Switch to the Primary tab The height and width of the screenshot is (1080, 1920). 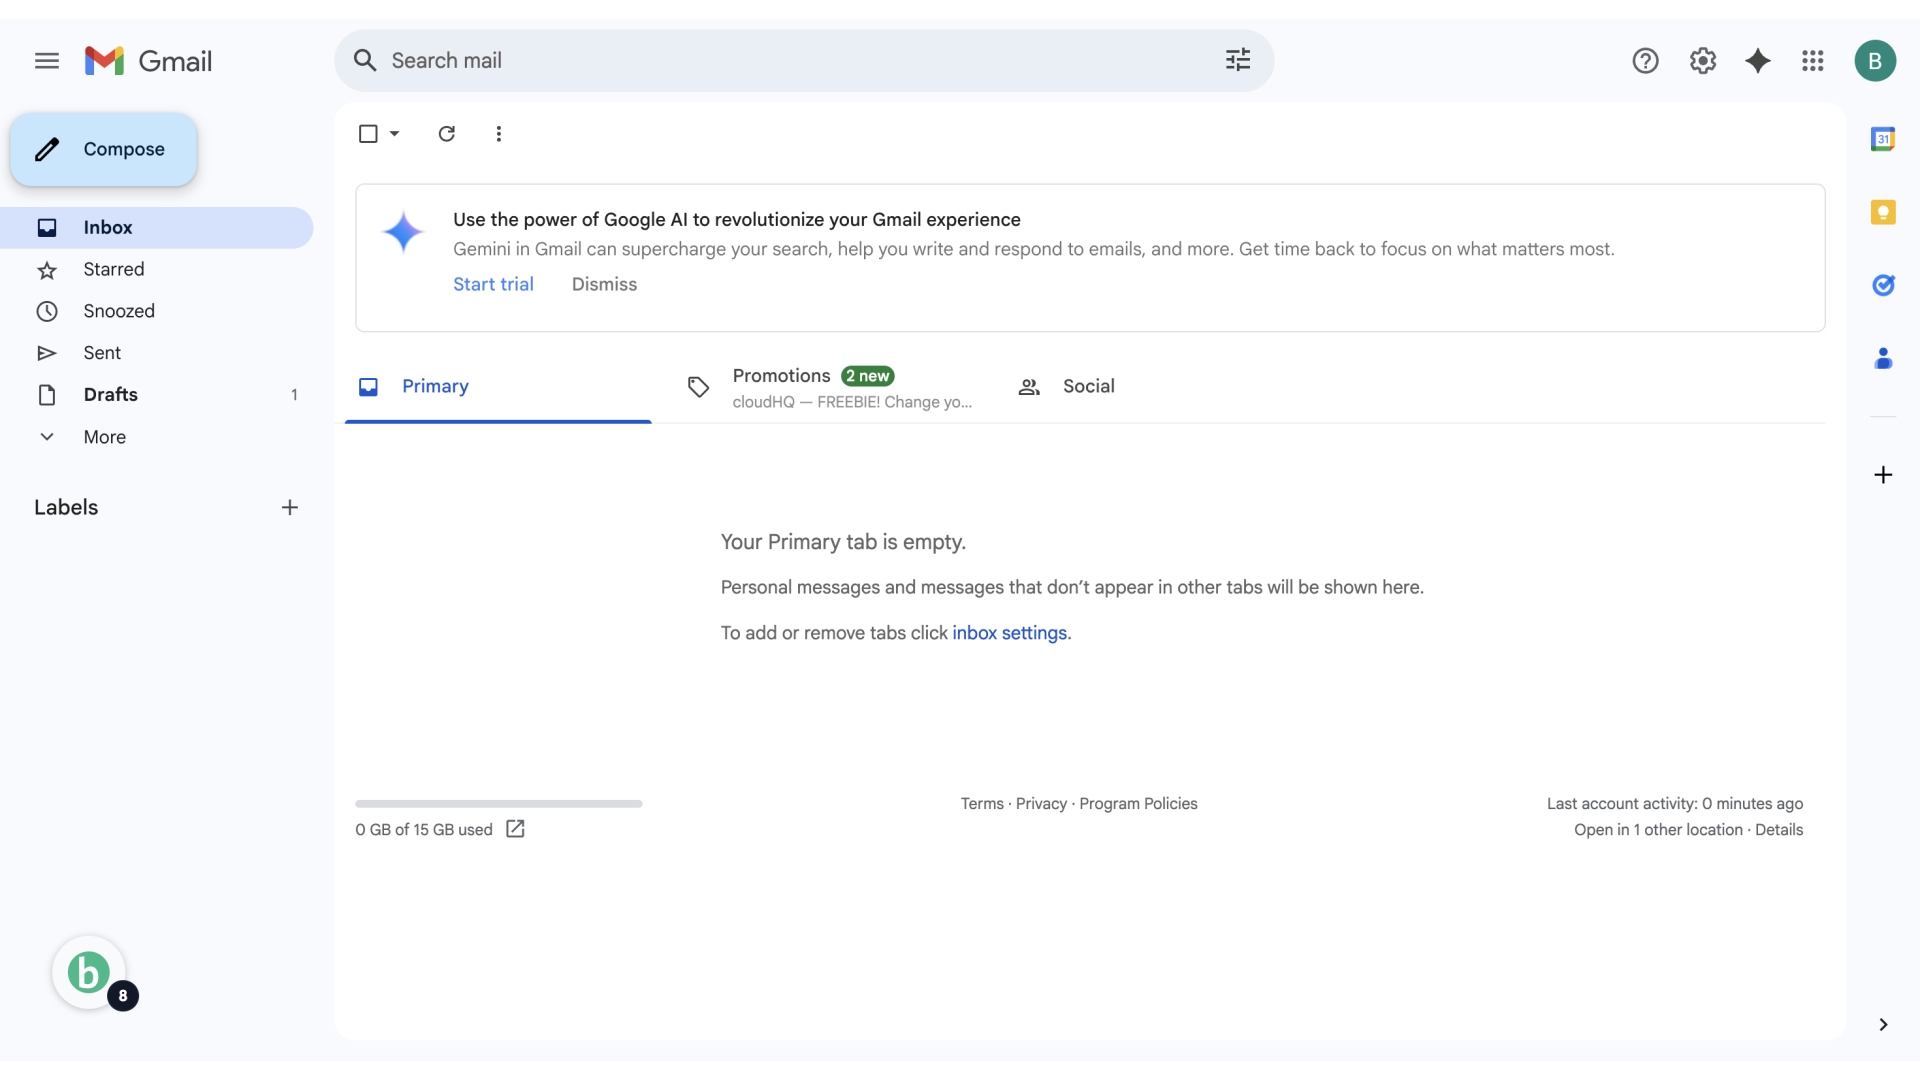[498, 387]
